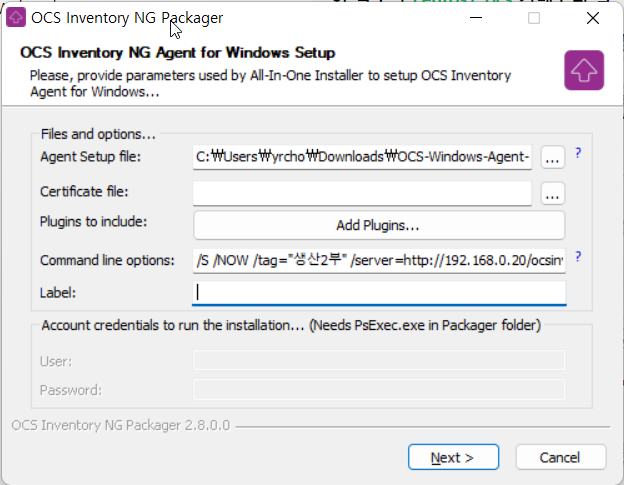Close the OCS Inventory NG Packager window
The width and height of the screenshot is (624, 485).
593,18
